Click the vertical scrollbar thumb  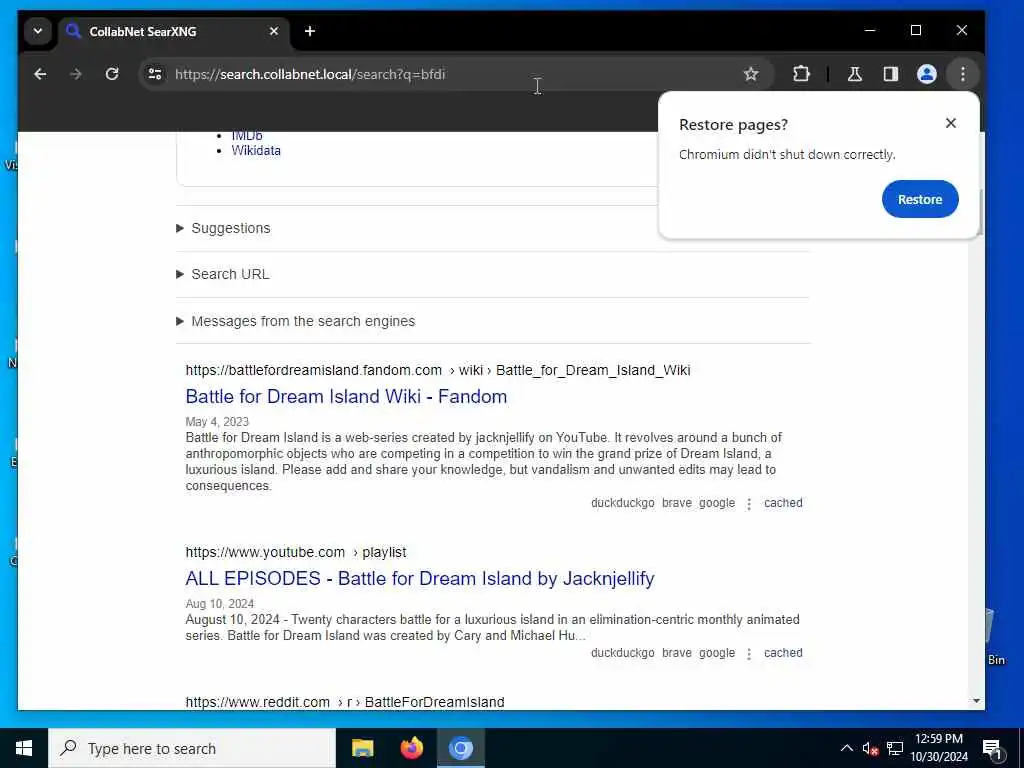click(982, 212)
